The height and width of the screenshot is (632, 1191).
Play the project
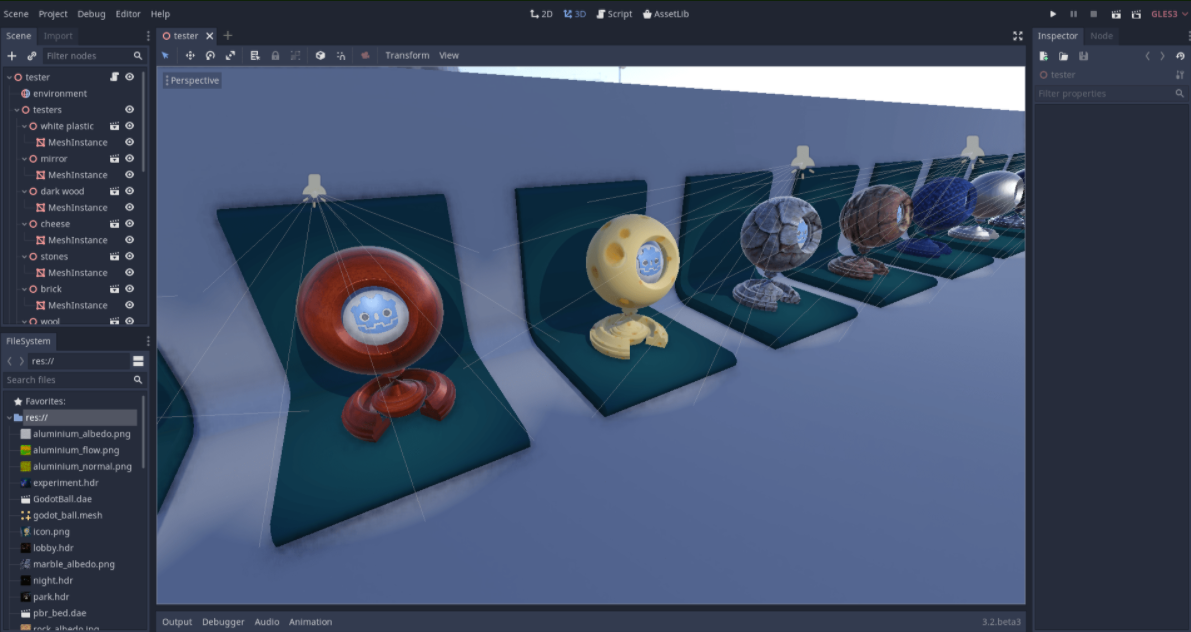[1053, 14]
